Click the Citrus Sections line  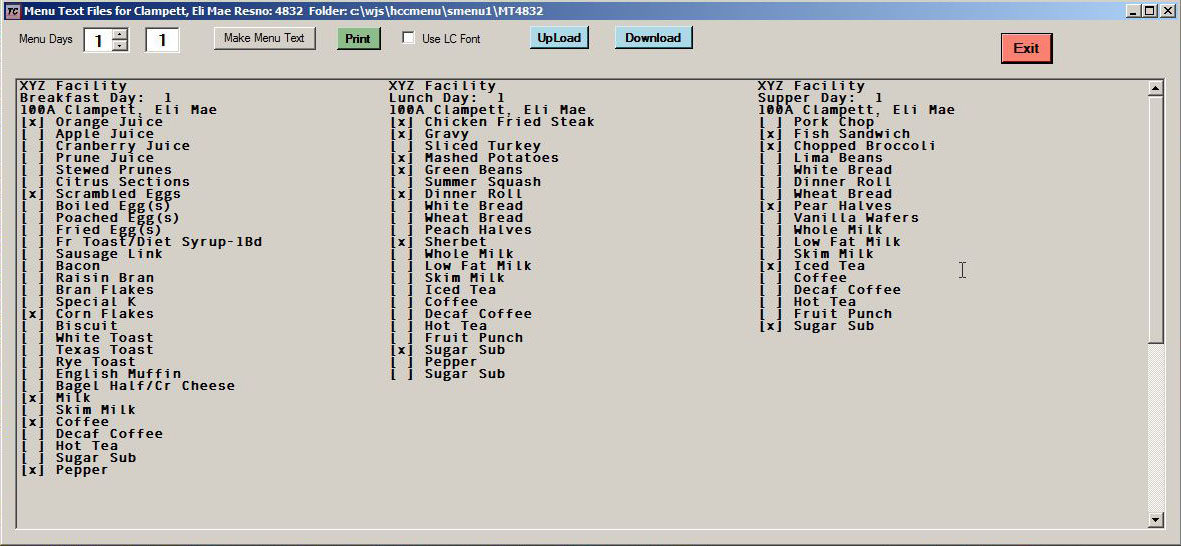(x=105, y=182)
